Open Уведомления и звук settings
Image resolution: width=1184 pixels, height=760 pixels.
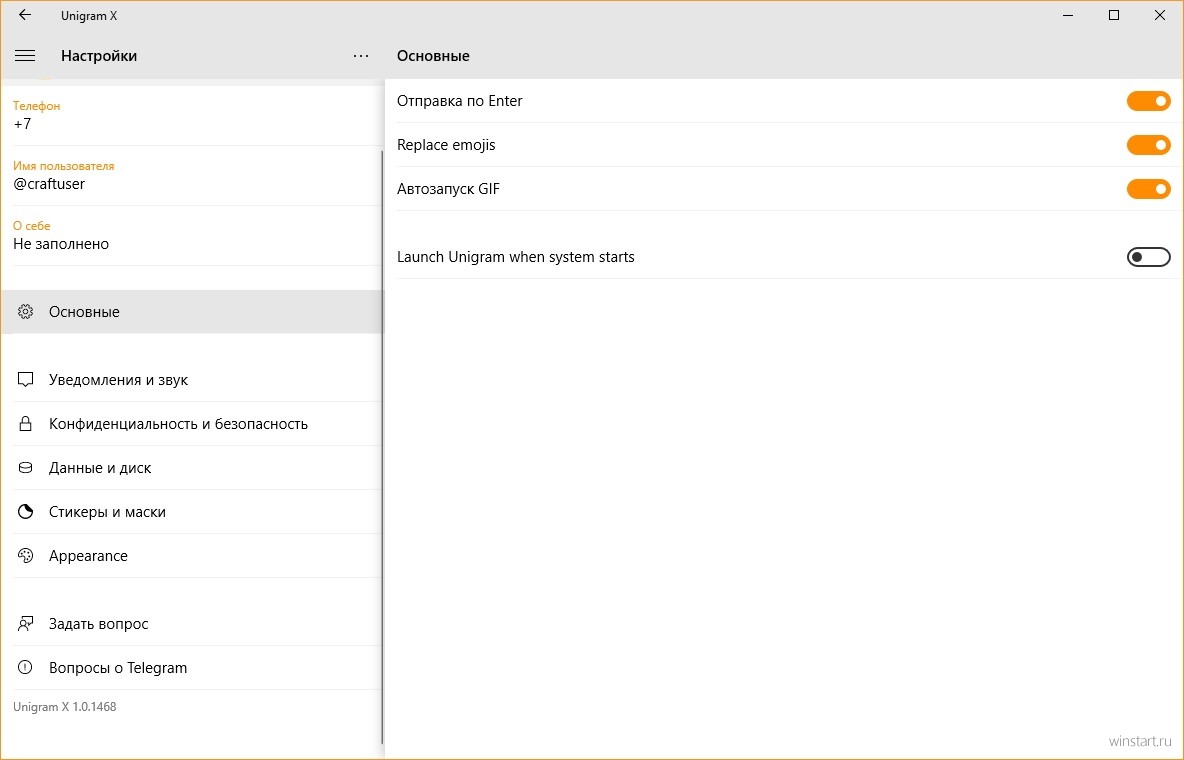(x=193, y=379)
